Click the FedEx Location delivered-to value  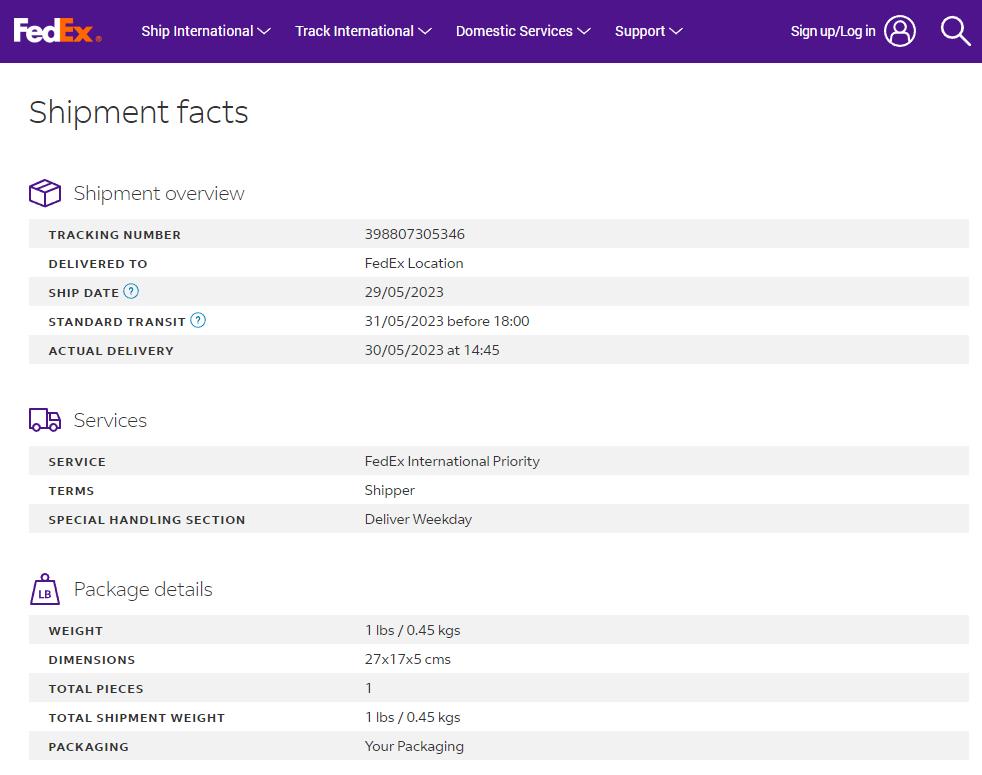pos(414,263)
